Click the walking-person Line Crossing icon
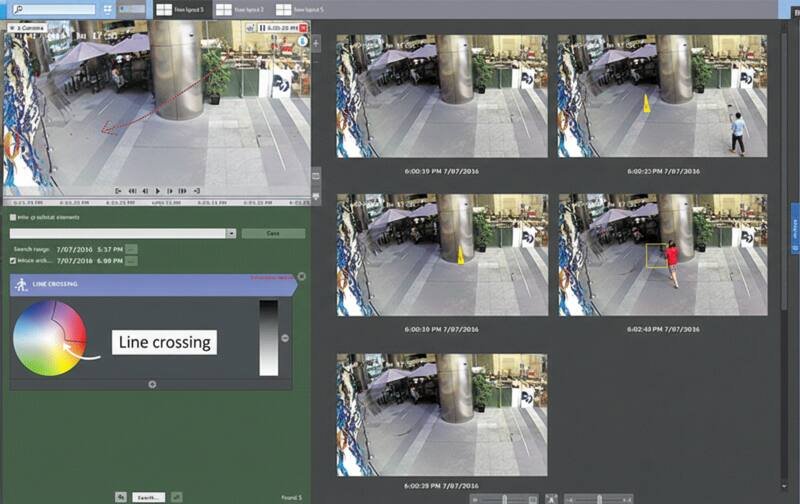Image resolution: width=800 pixels, height=504 pixels. pos(21,285)
